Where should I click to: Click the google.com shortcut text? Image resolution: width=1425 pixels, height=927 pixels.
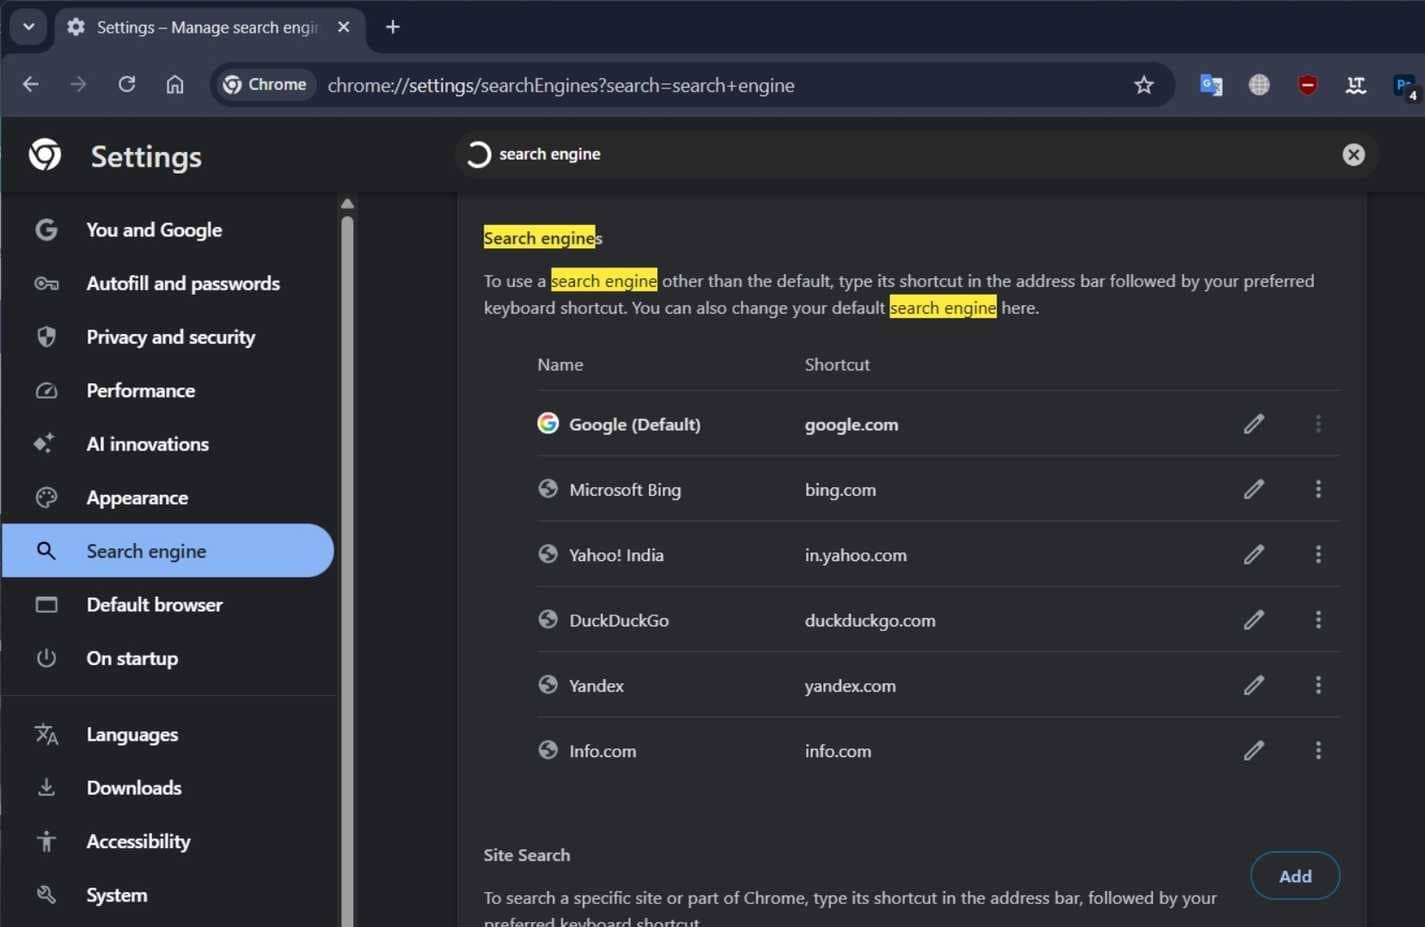852,425
